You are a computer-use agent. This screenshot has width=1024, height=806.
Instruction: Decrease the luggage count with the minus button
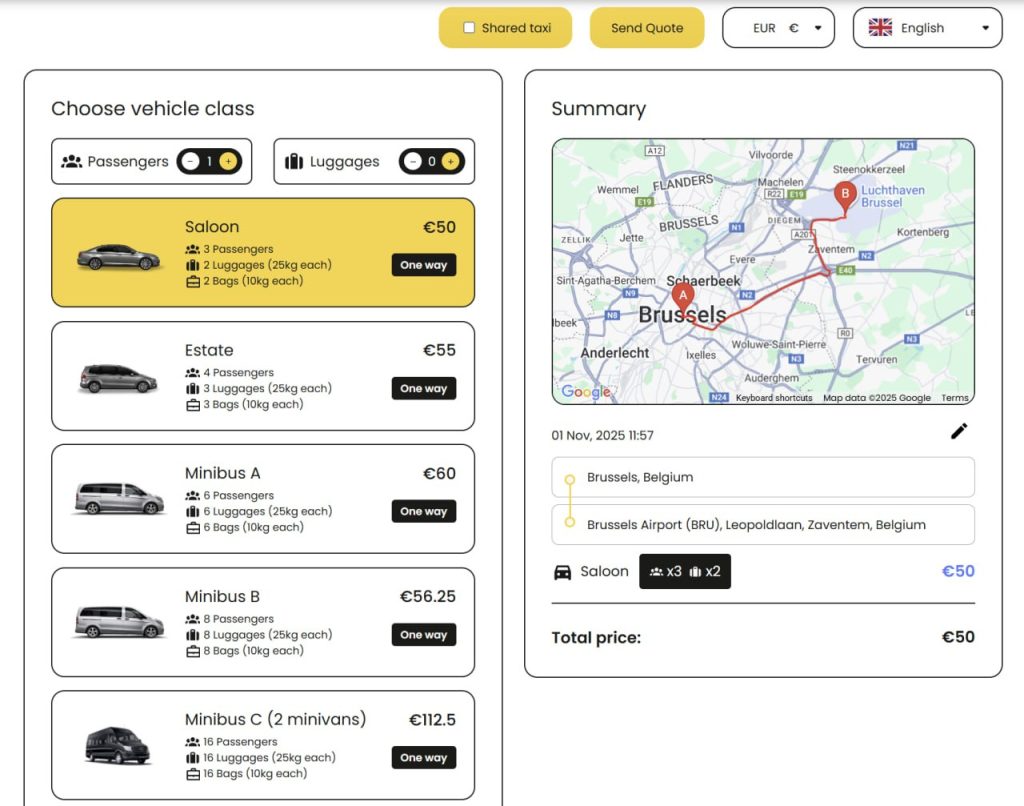click(x=414, y=160)
